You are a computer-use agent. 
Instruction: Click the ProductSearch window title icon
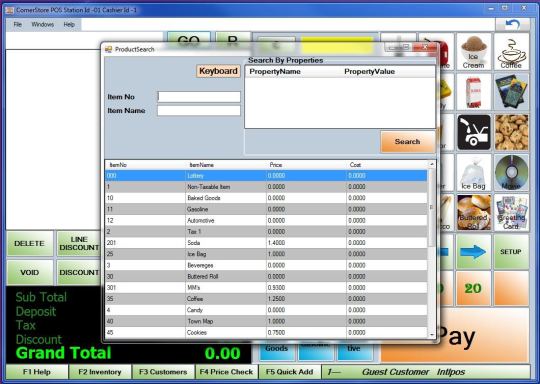coord(108,49)
